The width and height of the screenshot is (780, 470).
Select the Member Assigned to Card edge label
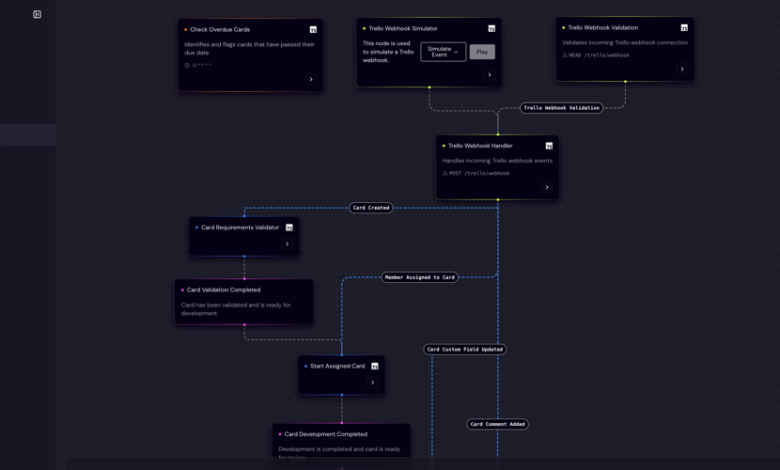click(420, 278)
